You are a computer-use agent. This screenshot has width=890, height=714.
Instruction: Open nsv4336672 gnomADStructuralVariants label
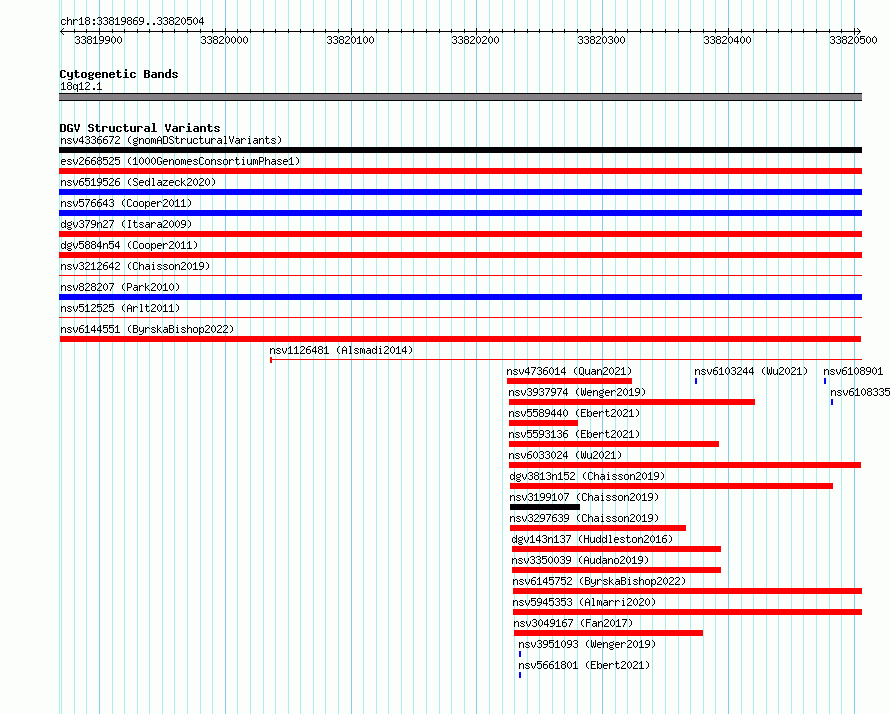click(171, 140)
